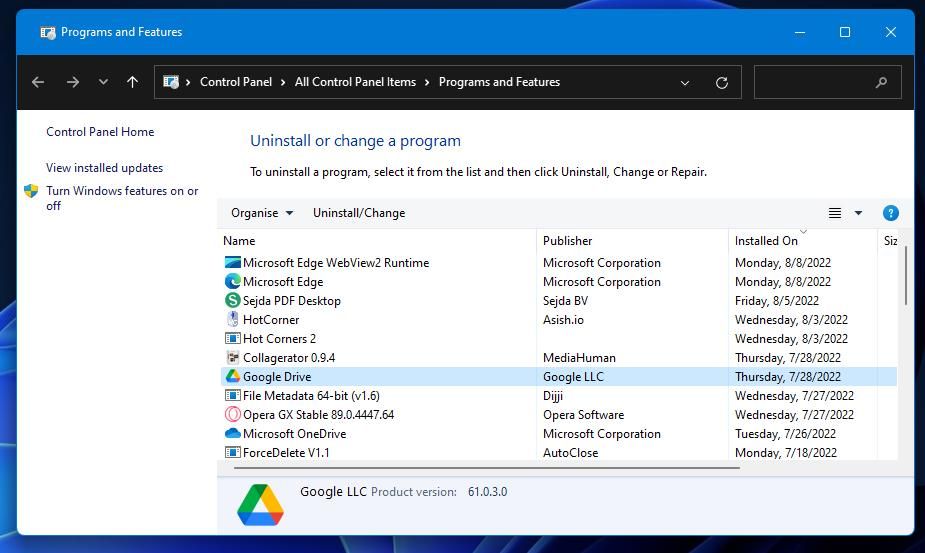Select File Metadata 64-bit (v1.6) entry
Image resolution: width=925 pixels, height=553 pixels.
pyautogui.click(x=311, y=395)
